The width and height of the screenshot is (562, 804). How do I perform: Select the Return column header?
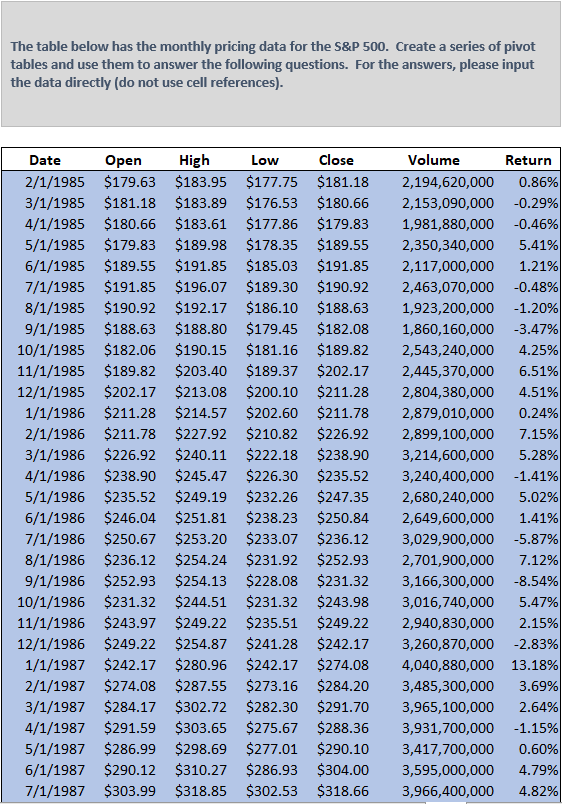[x=528, y=160]
